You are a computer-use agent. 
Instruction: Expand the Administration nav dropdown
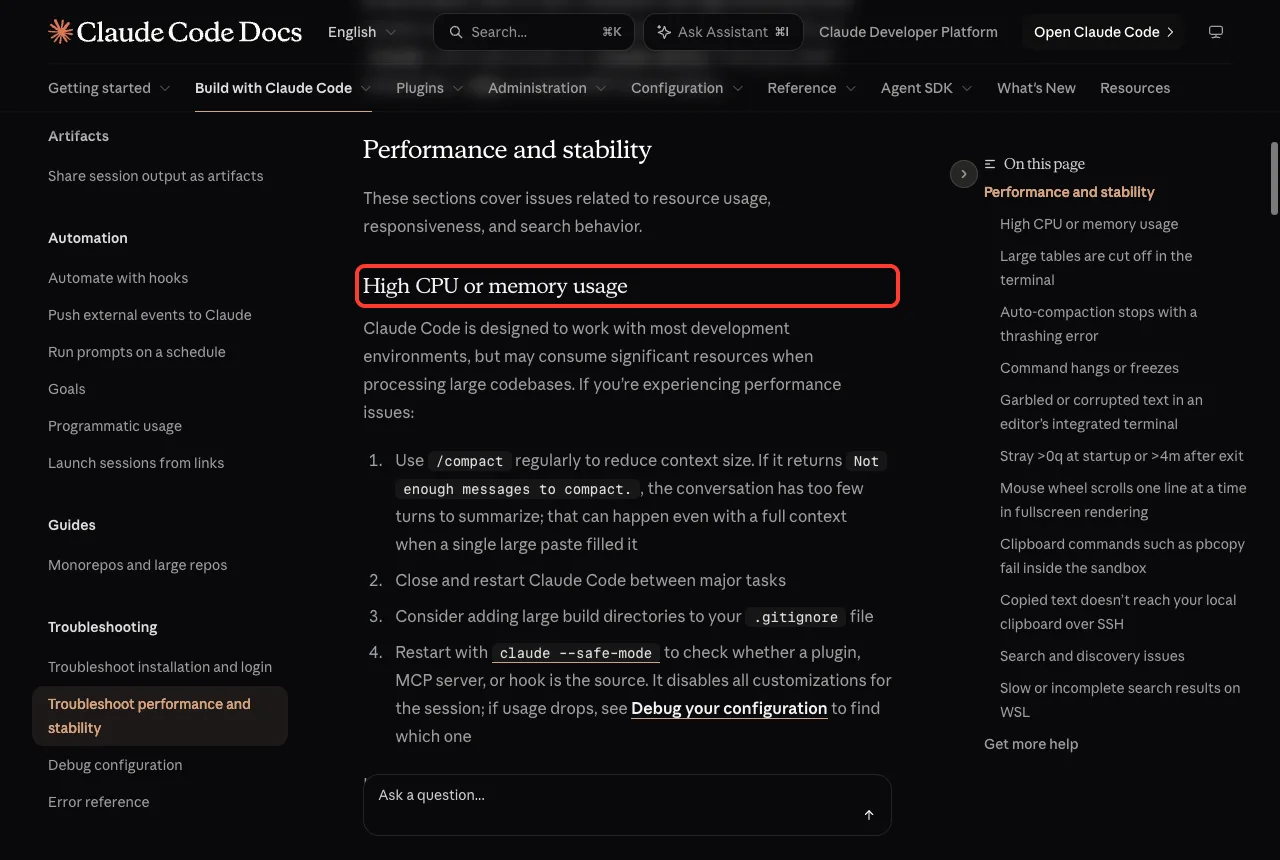[547, 88]
